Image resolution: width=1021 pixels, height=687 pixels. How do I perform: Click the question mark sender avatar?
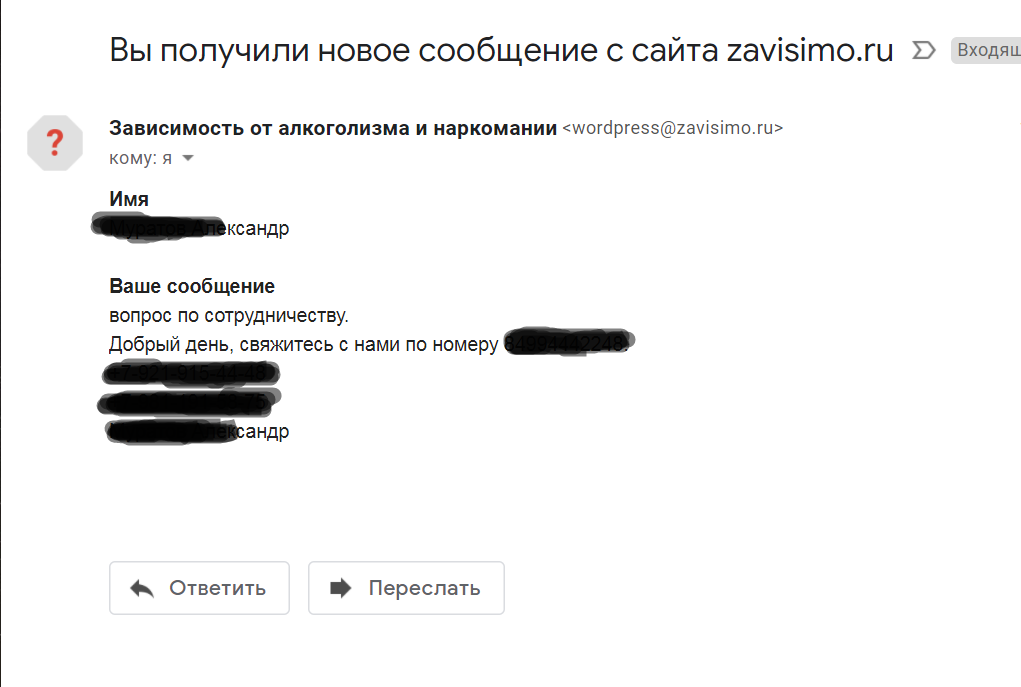coord(56,142)
